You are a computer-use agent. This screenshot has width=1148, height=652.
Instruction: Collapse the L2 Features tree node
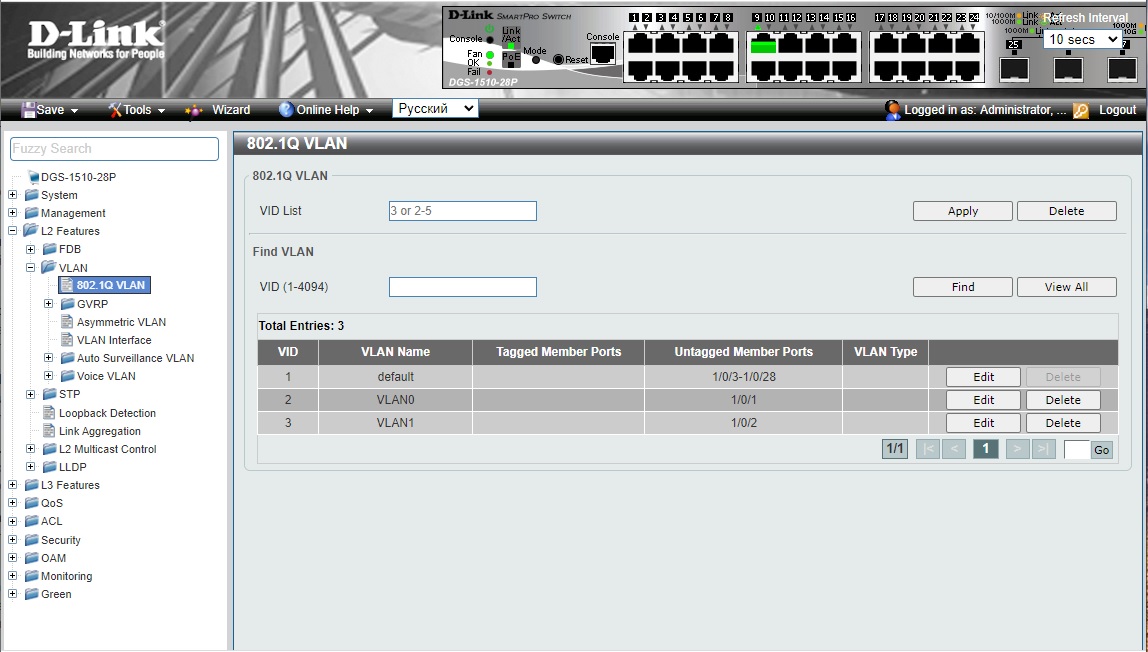13,231
